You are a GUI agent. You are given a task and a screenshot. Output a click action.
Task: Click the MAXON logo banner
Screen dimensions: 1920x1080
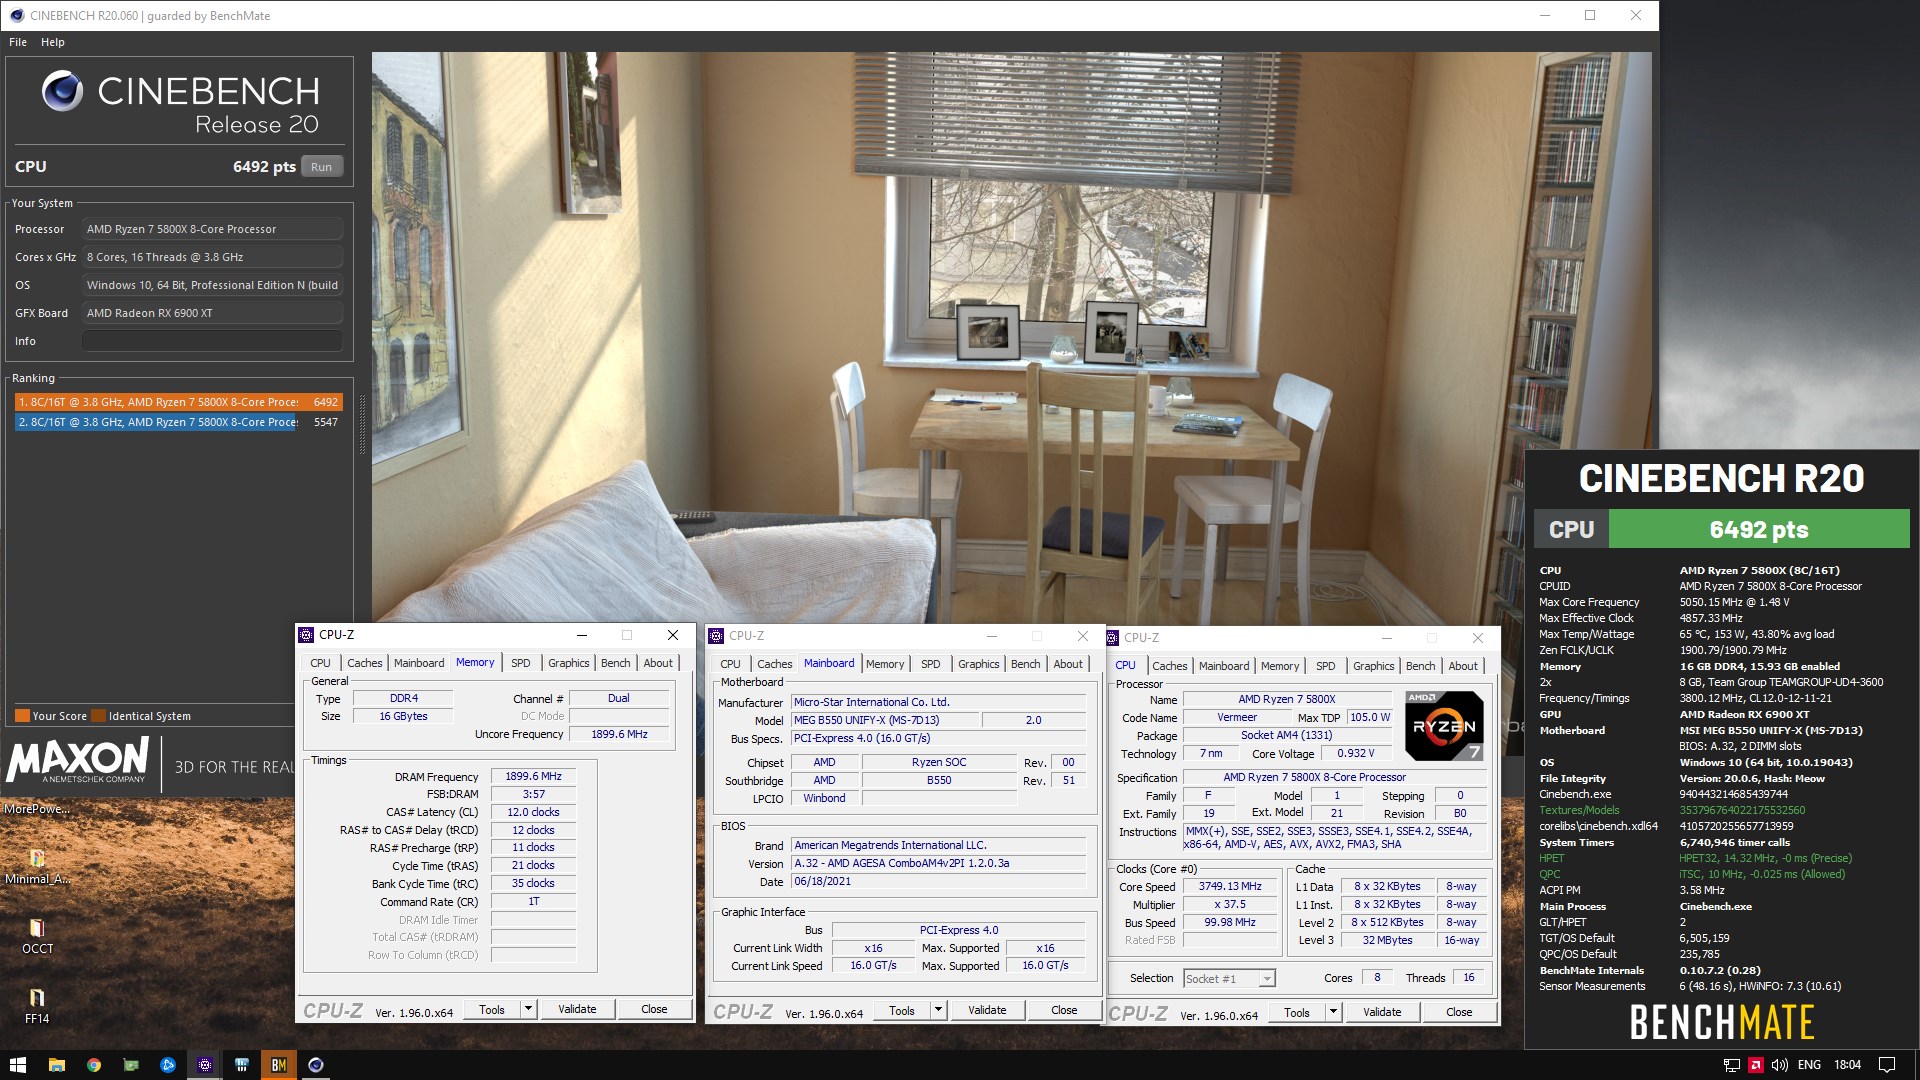(78, 761)
